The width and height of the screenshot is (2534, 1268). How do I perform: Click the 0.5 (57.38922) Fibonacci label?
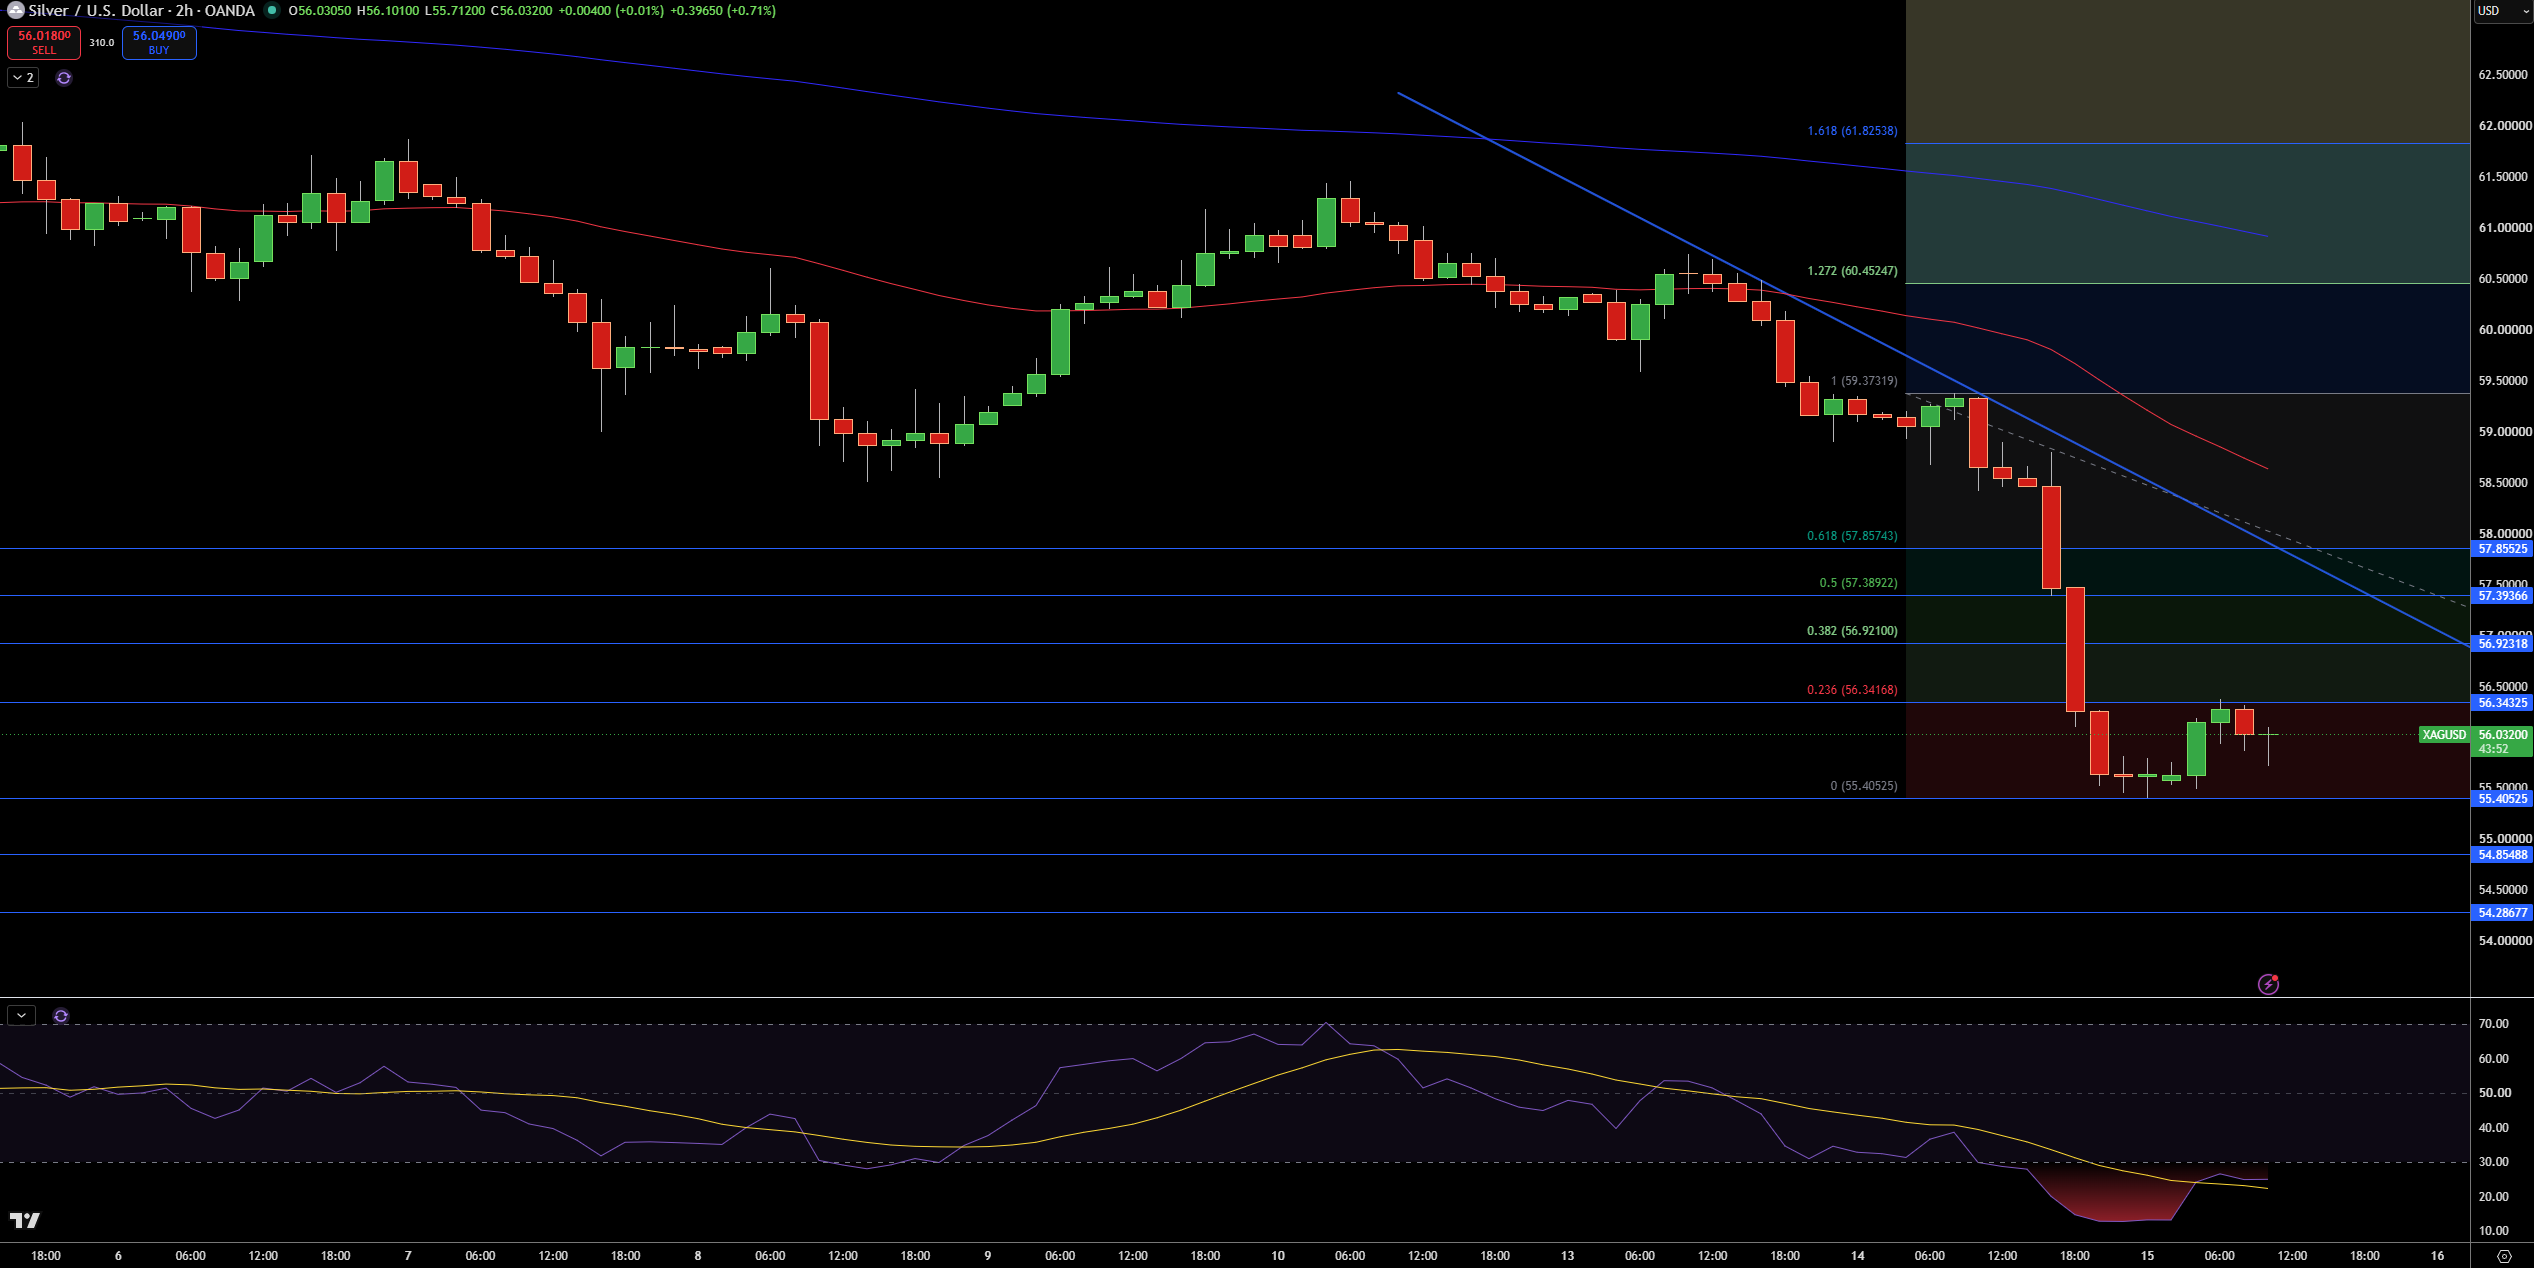coord(1858,583)
